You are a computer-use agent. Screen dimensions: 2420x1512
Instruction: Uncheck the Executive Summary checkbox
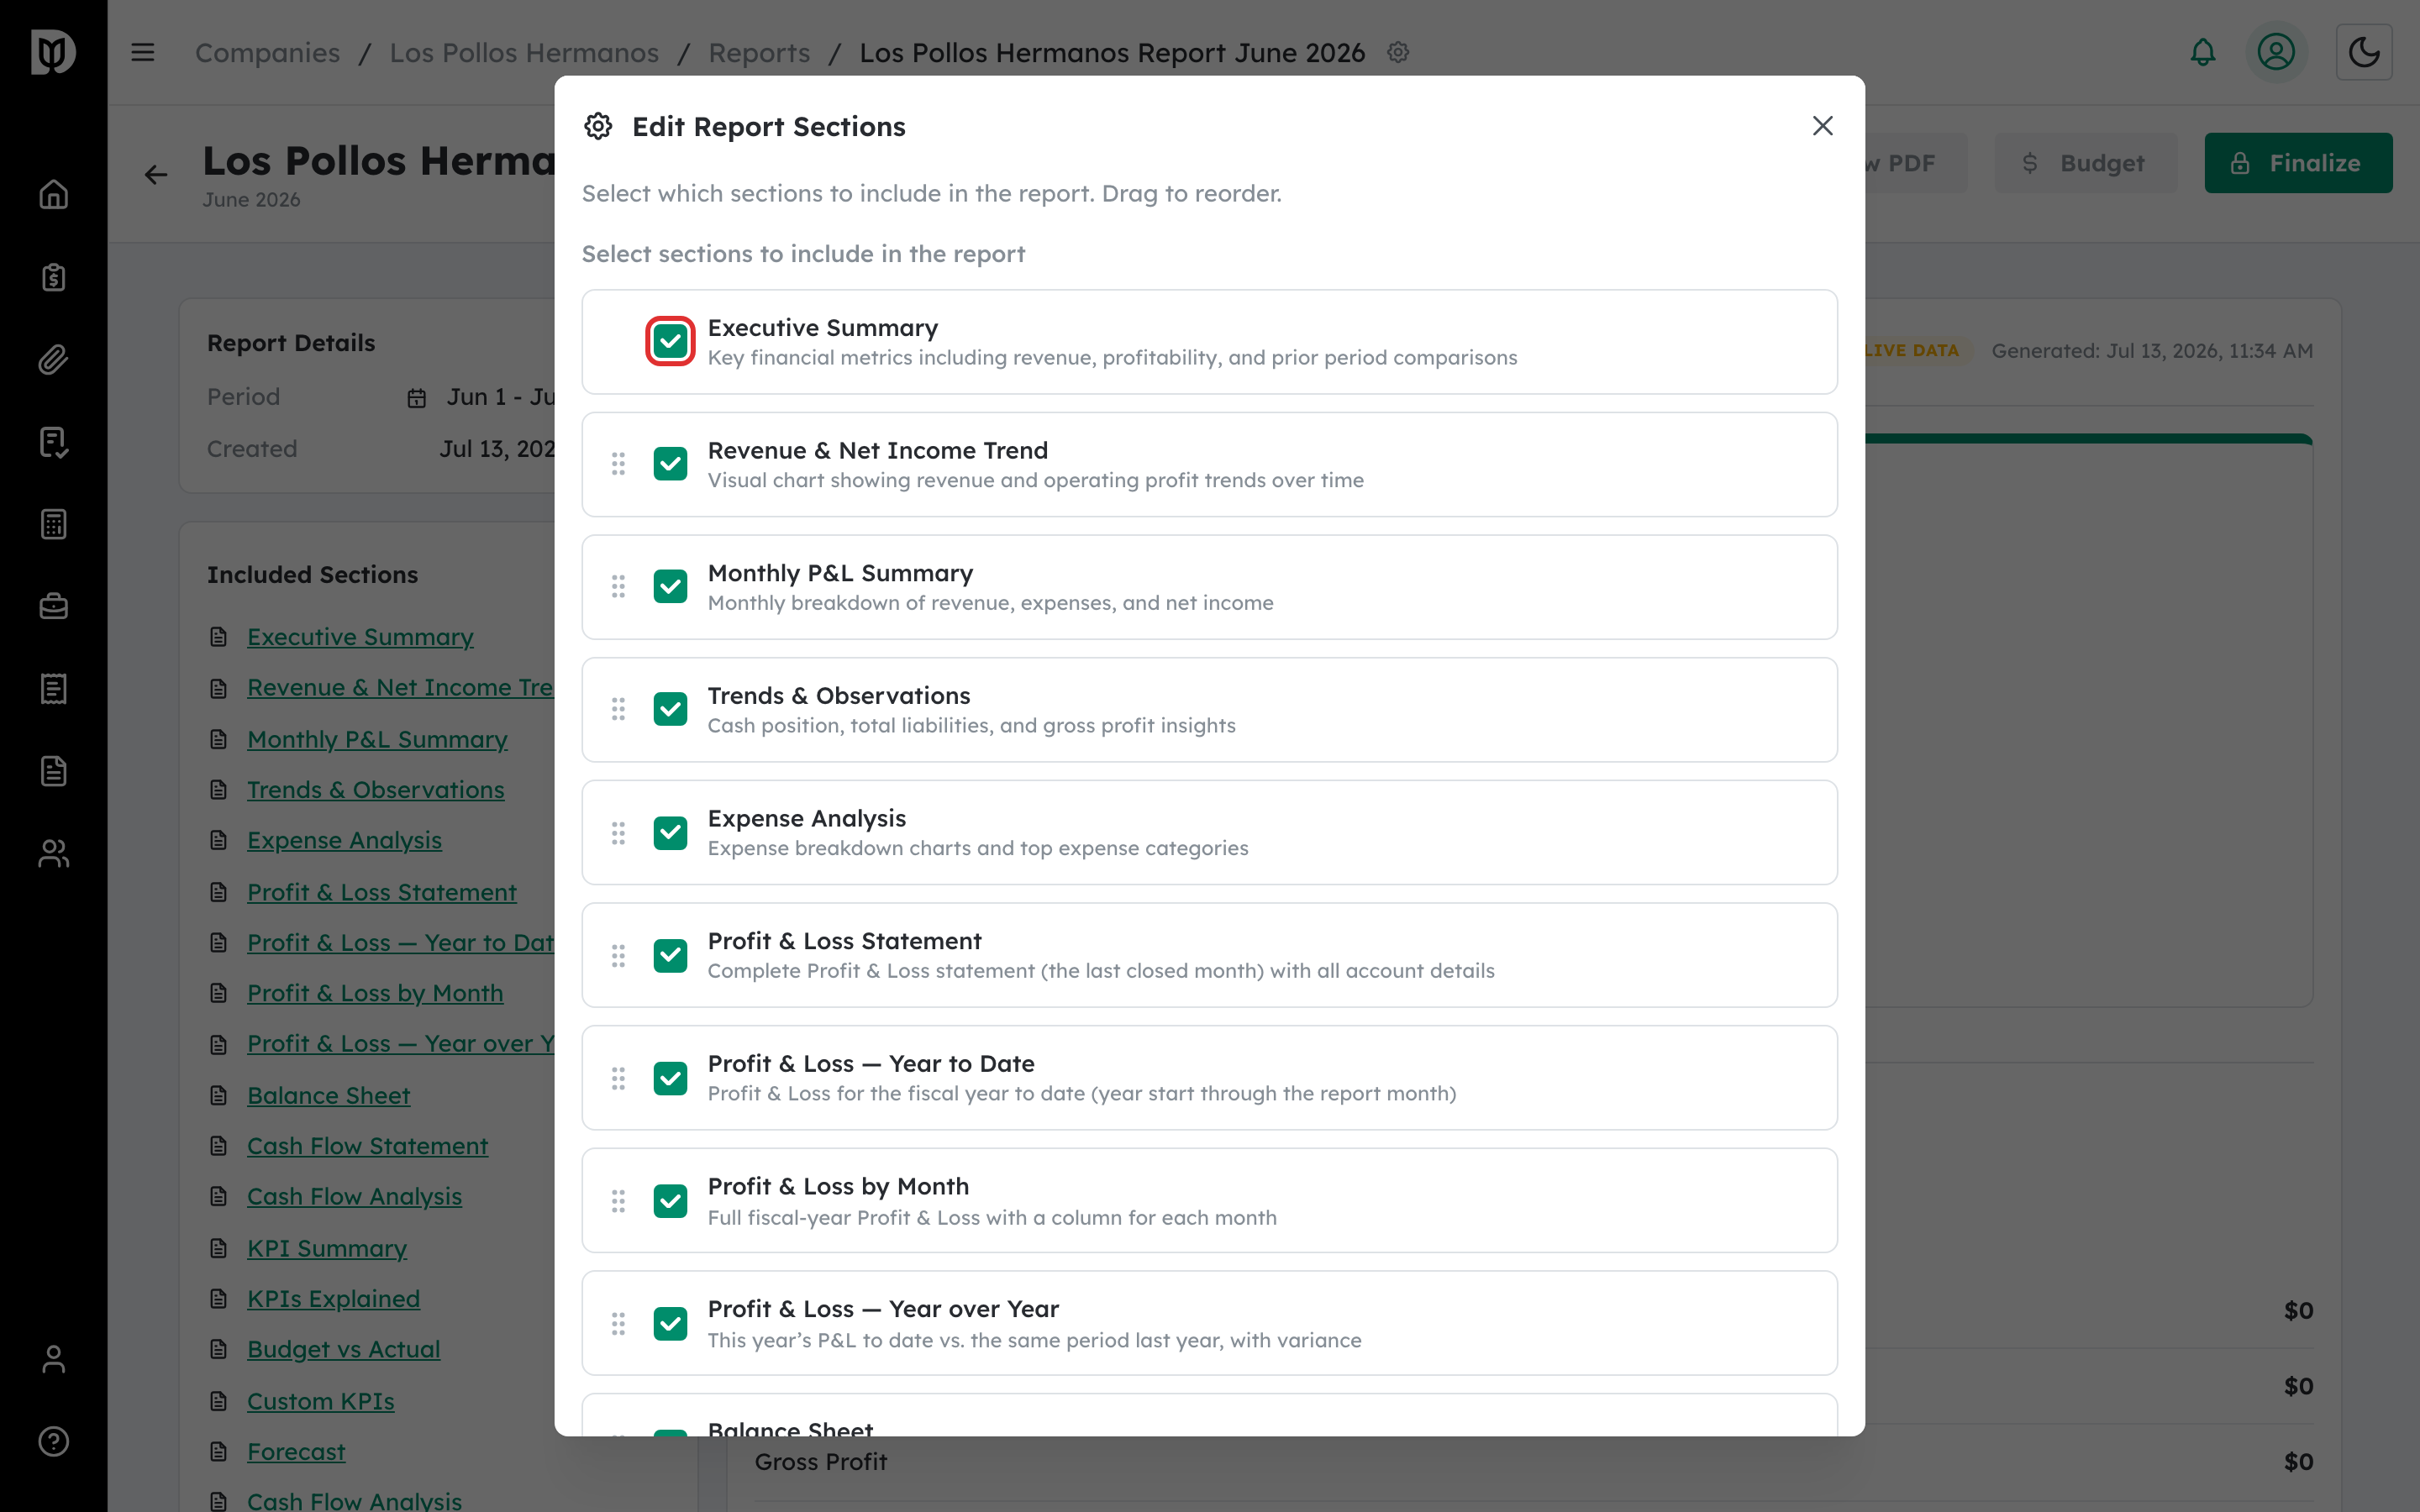pos(670,342)
